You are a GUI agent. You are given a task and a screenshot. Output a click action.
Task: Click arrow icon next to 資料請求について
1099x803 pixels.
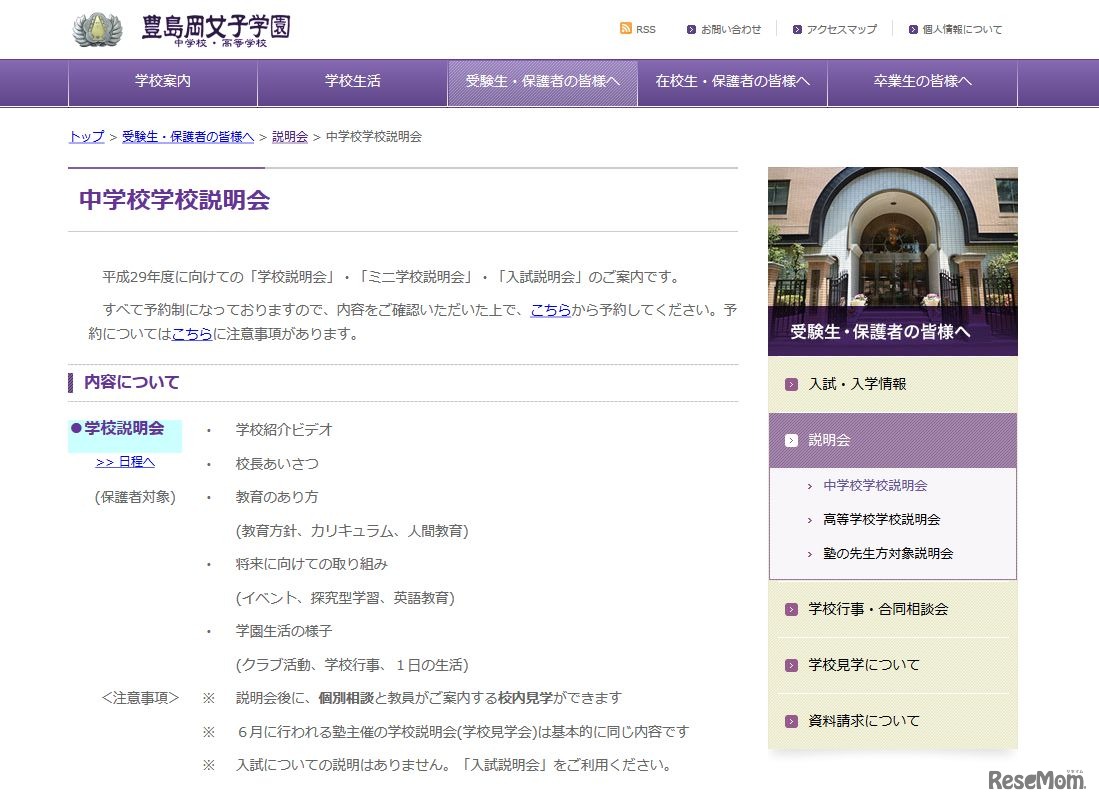click(792, 721)
